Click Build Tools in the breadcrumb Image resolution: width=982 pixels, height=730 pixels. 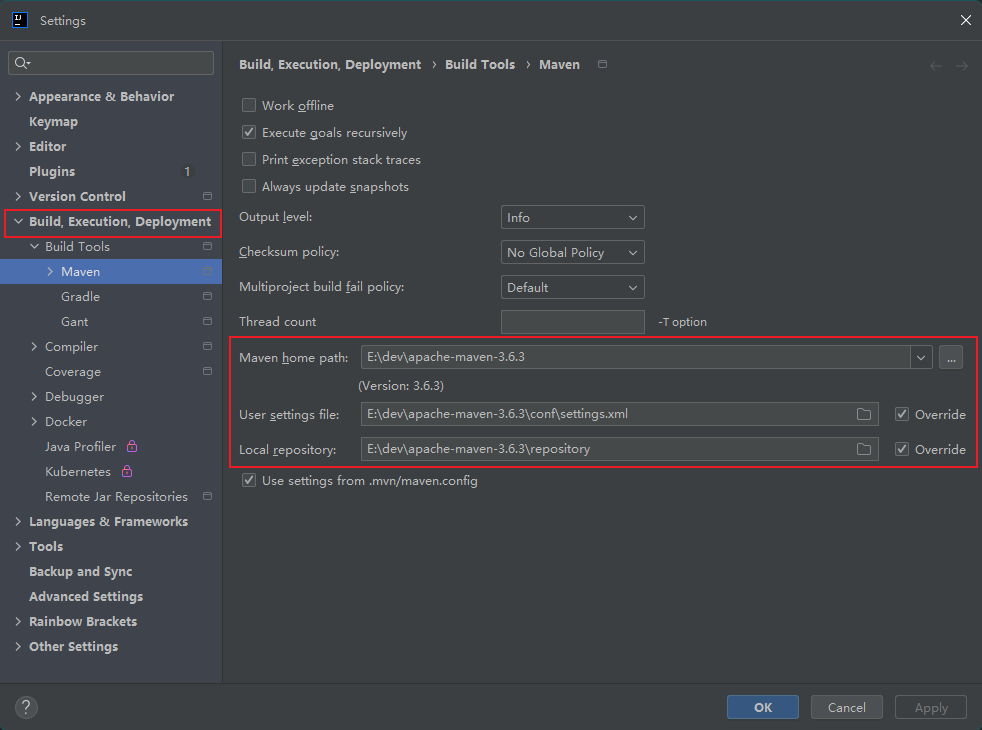[x=480, y=63]
